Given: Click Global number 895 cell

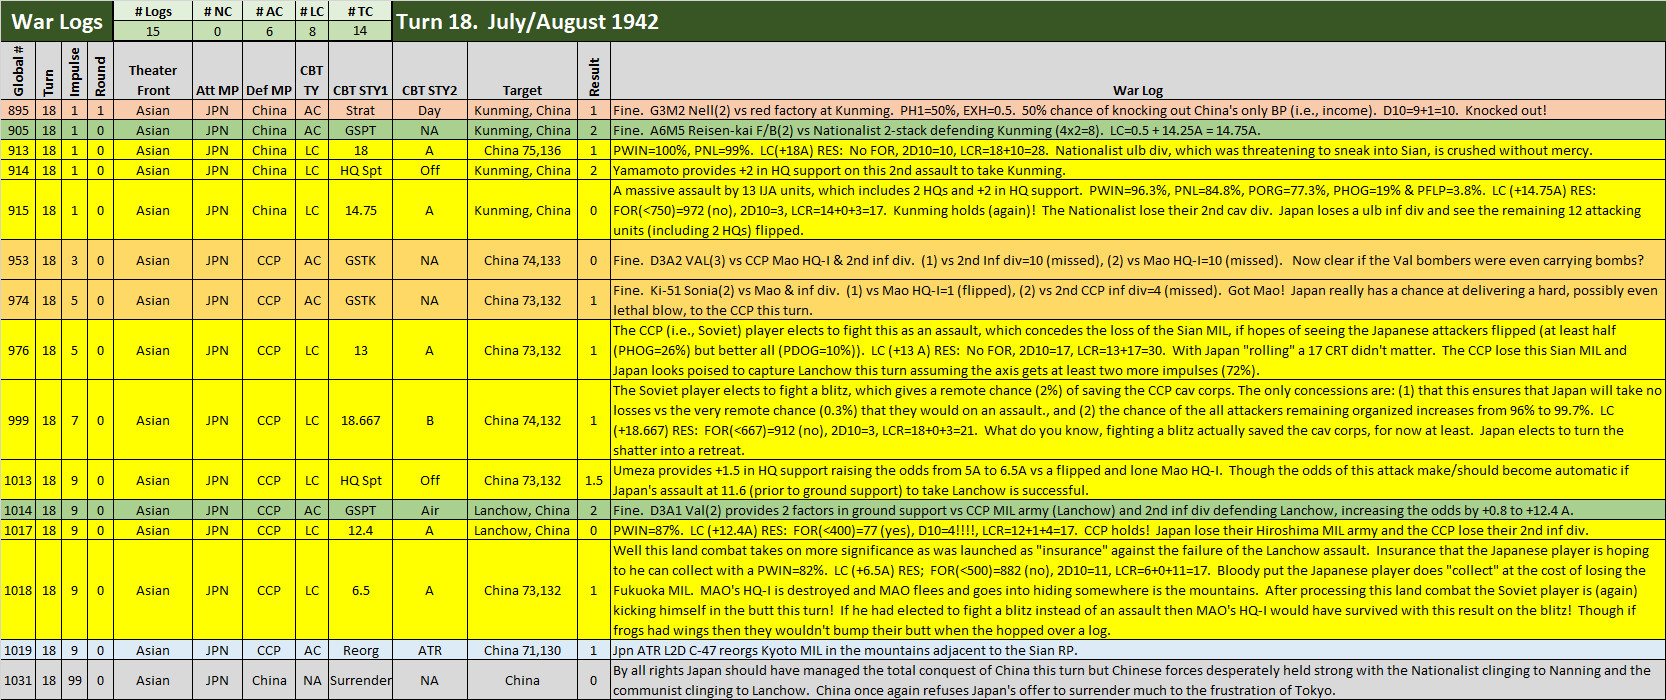Looking at the screenshot, I should point(18,110).
